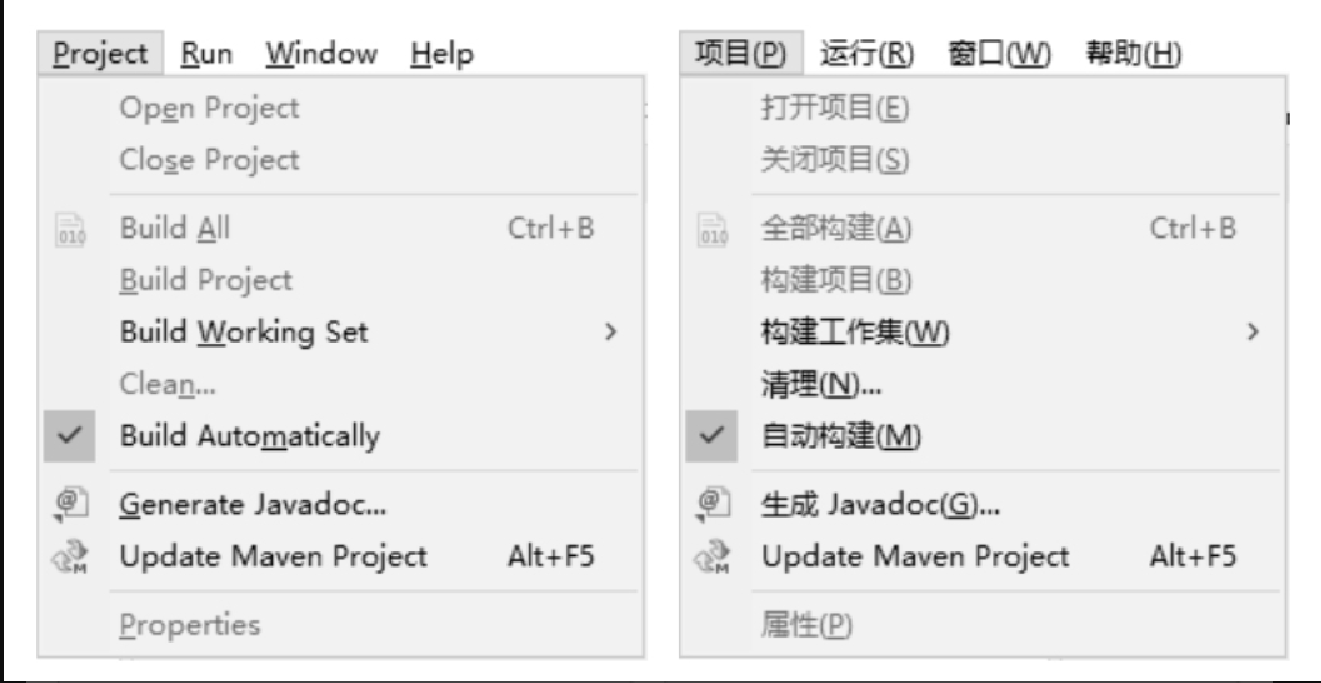The image size is (1321, 683).
Task: Expand the Build Working Set submenu arrow
Action: tap(610, 331)
